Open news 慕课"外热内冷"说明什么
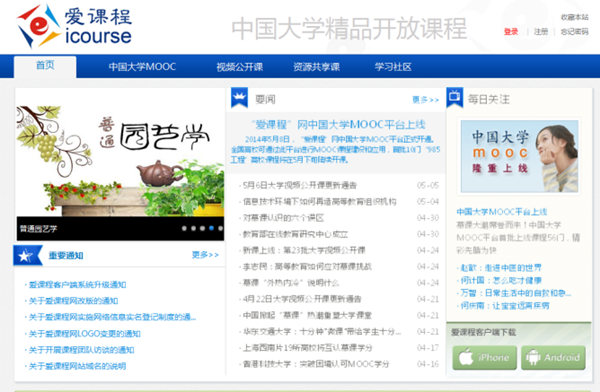The width and height of the screenshot is (600, 392). [x=291, y=283]
